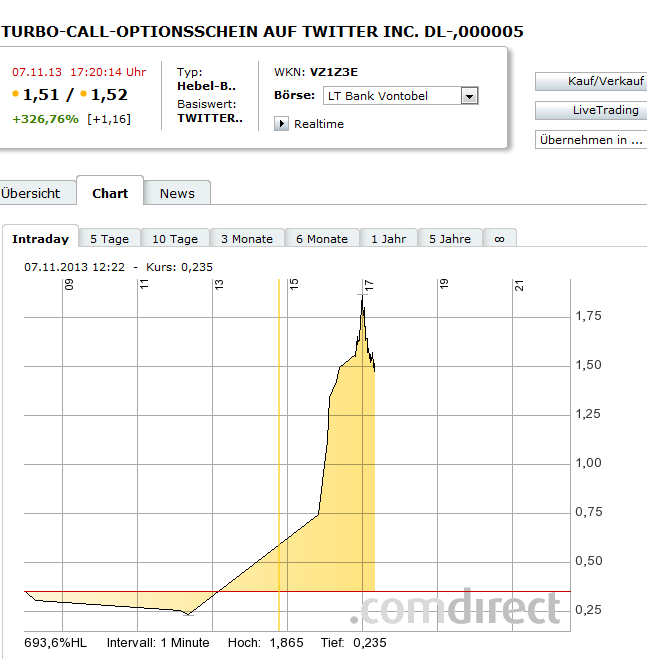This screenshot has width=647, height=659.
Task: Select the 6 Monate chart period
Action: (x=322, y=239)
